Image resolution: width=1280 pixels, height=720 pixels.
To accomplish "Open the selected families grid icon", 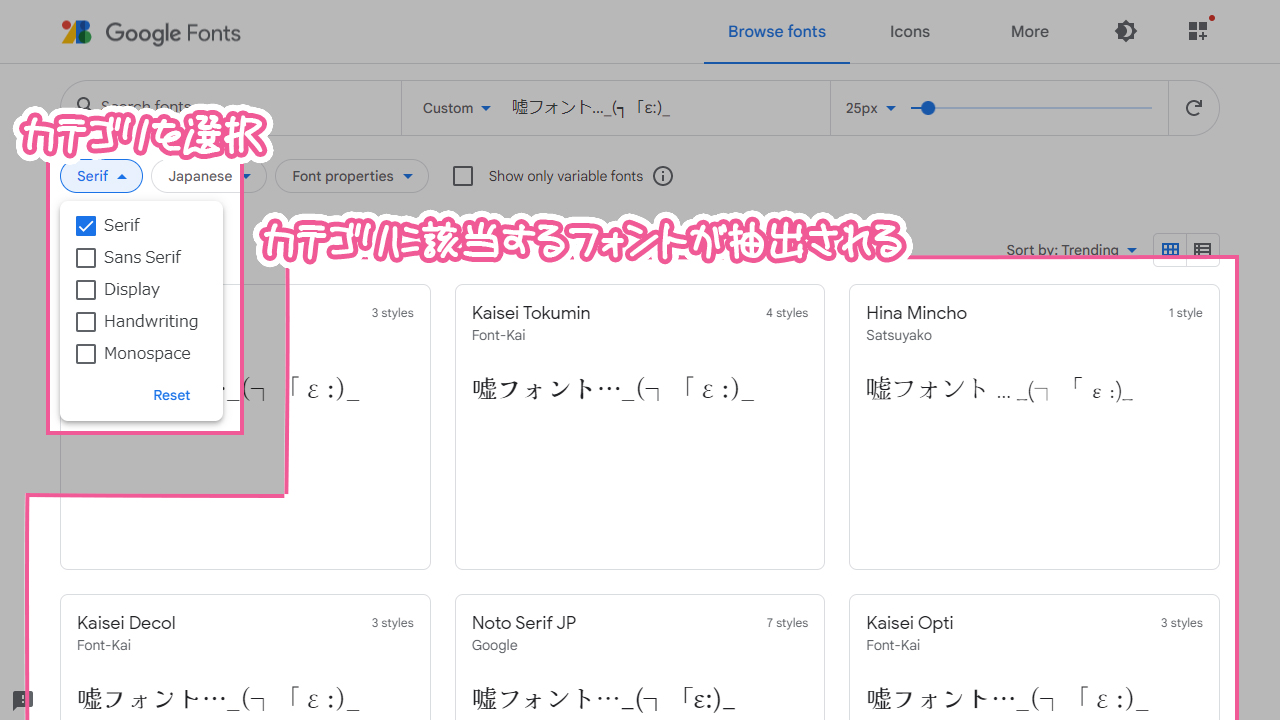I will pyautogui.click(x=1199, y=30).
